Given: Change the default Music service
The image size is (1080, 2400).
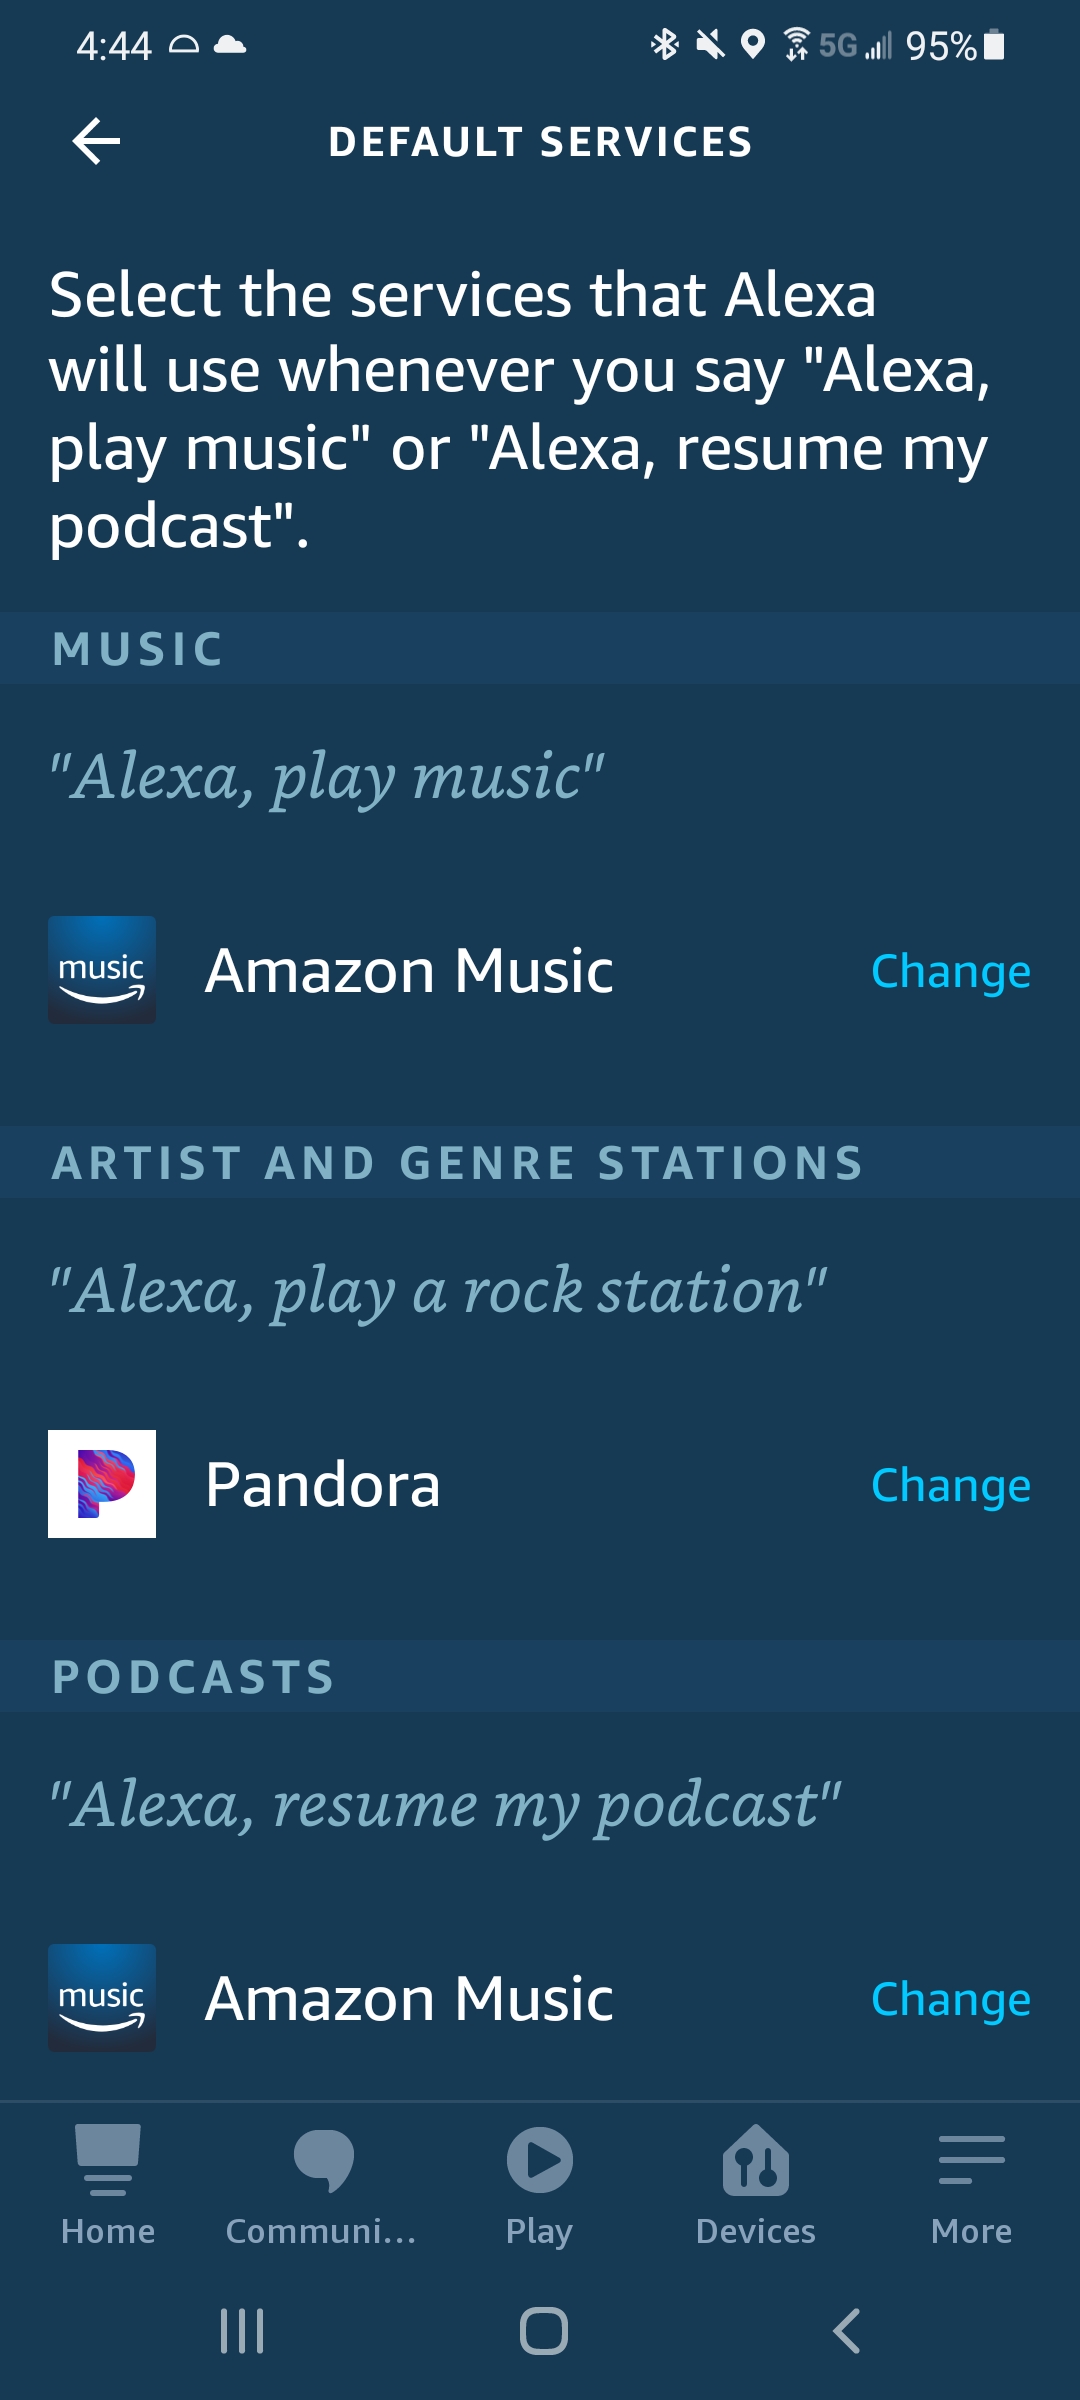Looking at the screenshot, I should 950,972.
